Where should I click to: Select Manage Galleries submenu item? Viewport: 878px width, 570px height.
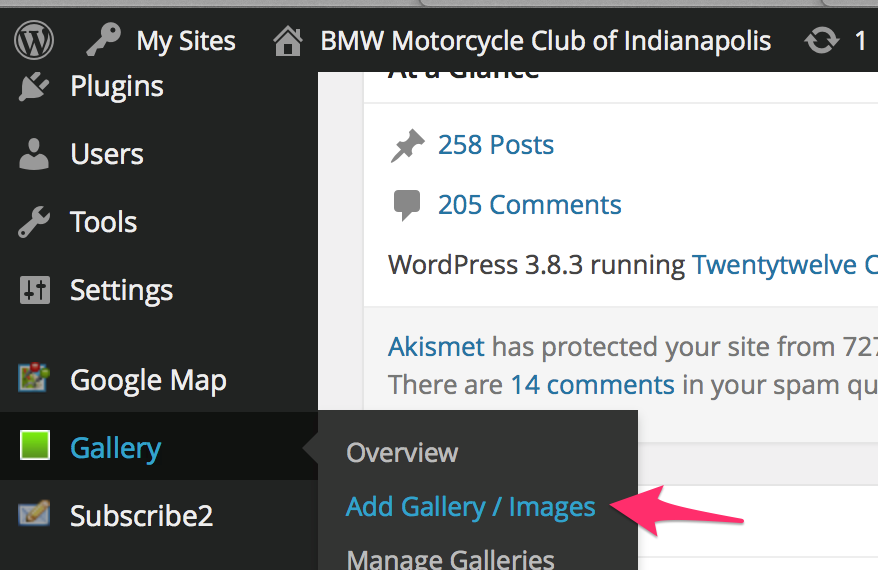(x=451, y=558)
